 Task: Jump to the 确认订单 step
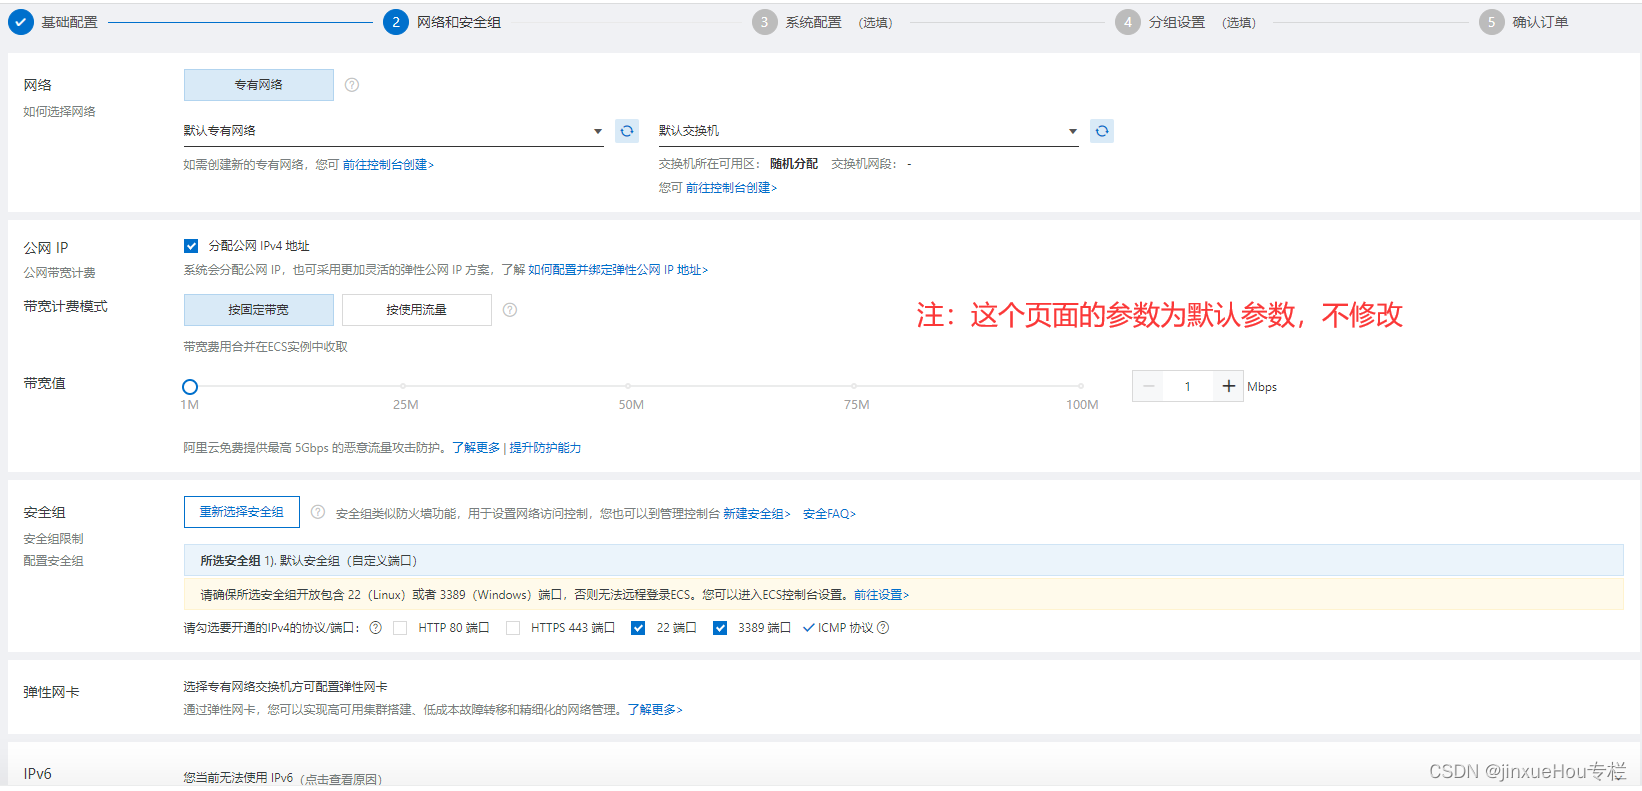1540,22
